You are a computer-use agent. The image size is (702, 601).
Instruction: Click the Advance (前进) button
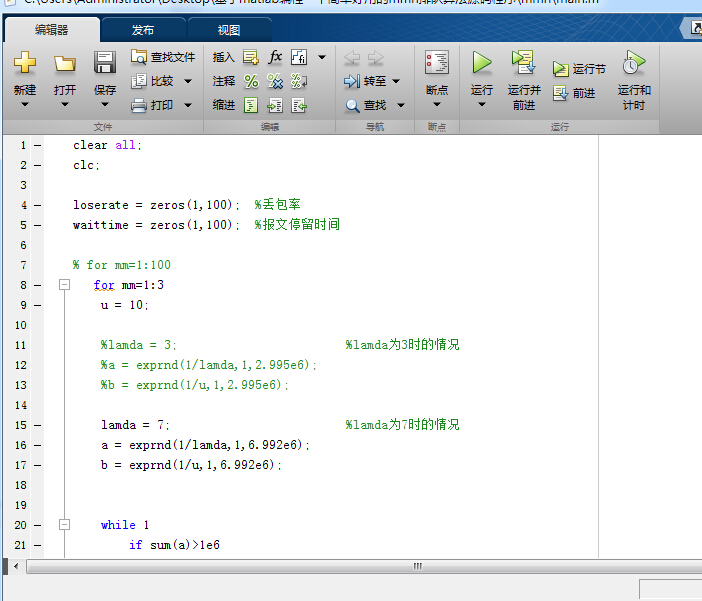[x=574, y=93]
